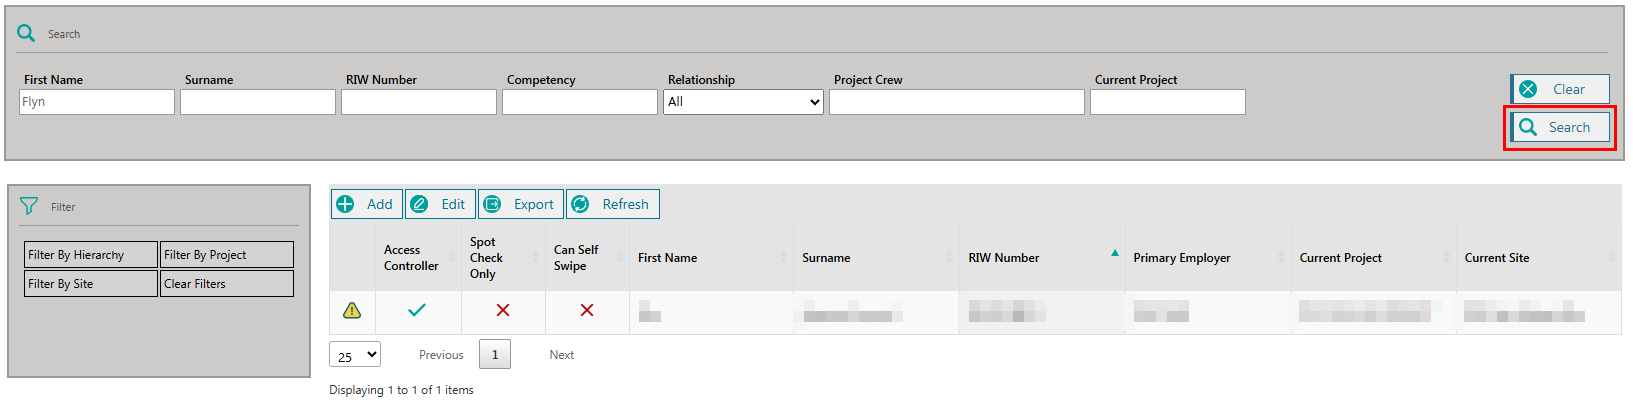Image resolution: width=1633 pixels, height=408 pixels.
Task: Choose Filter By Project
Action: 227,255
